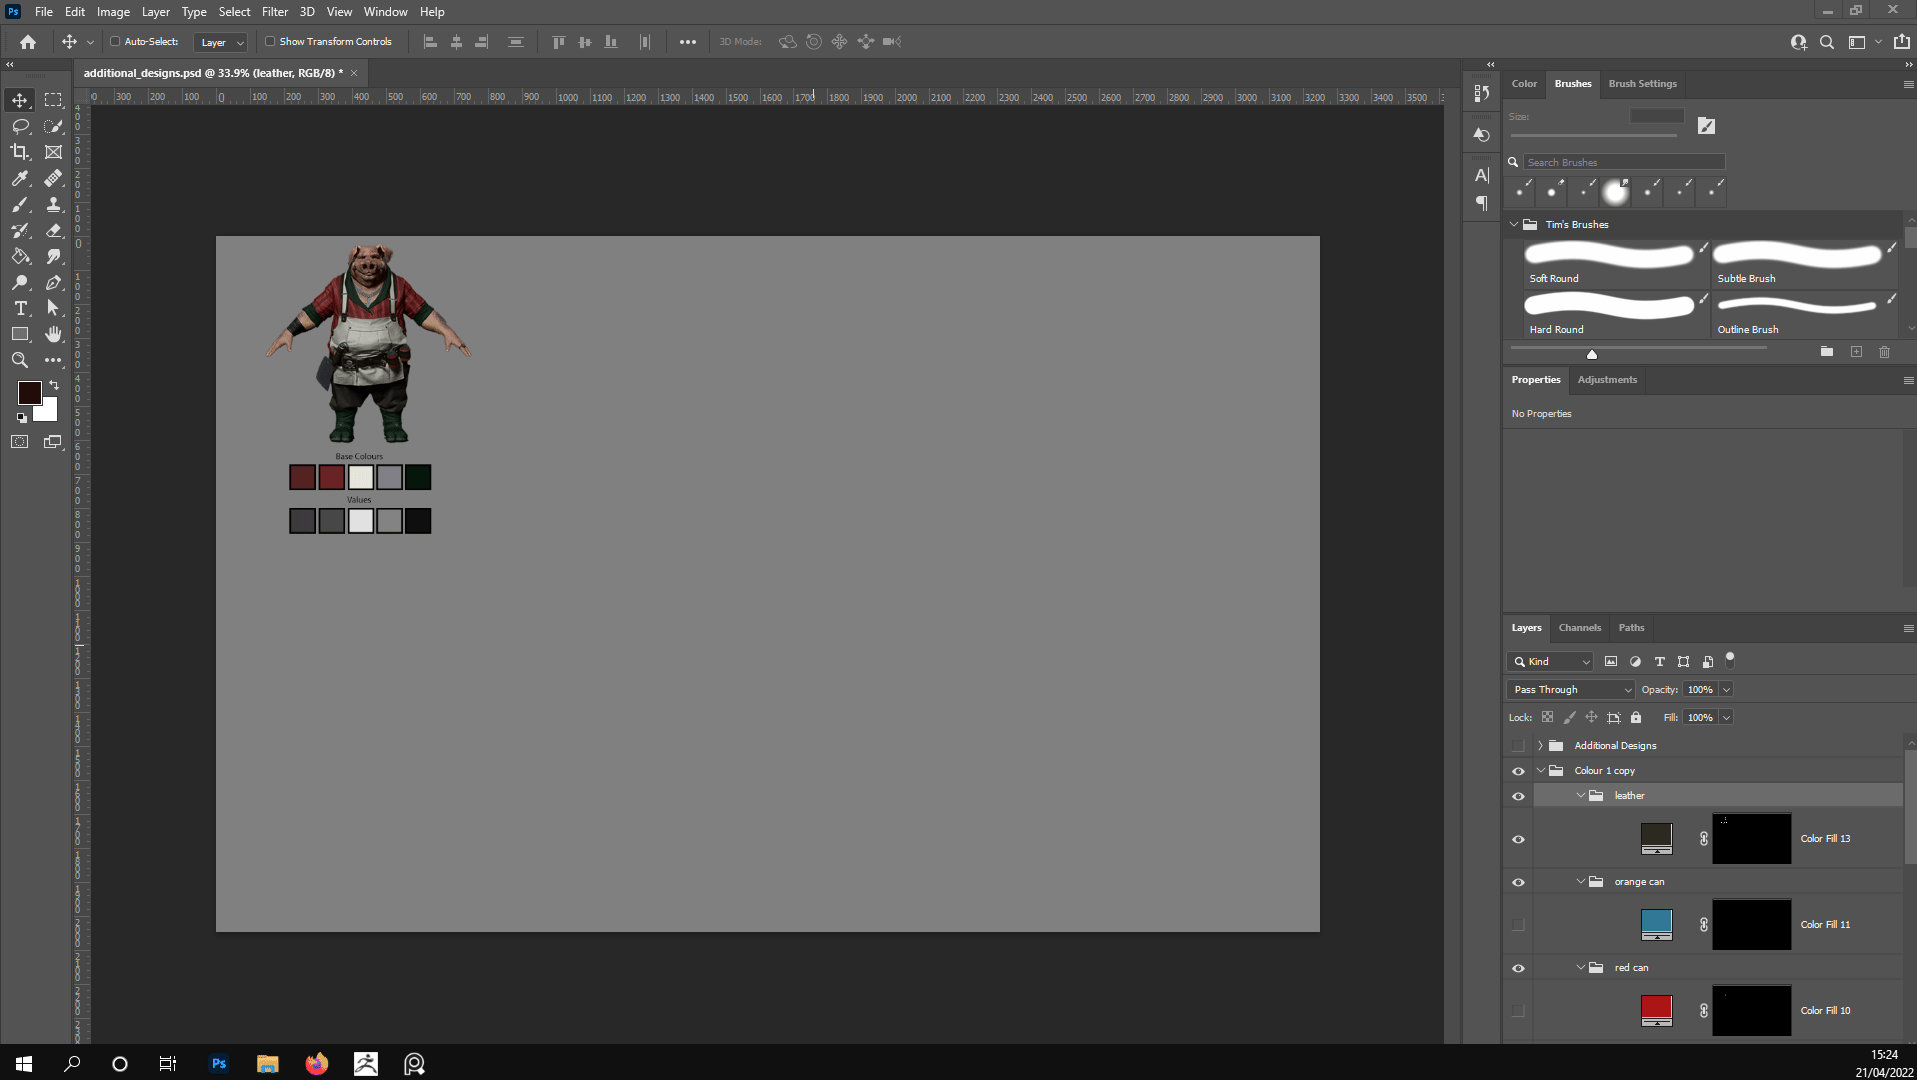Select the Path Selection tool

[x=54, y=308]
